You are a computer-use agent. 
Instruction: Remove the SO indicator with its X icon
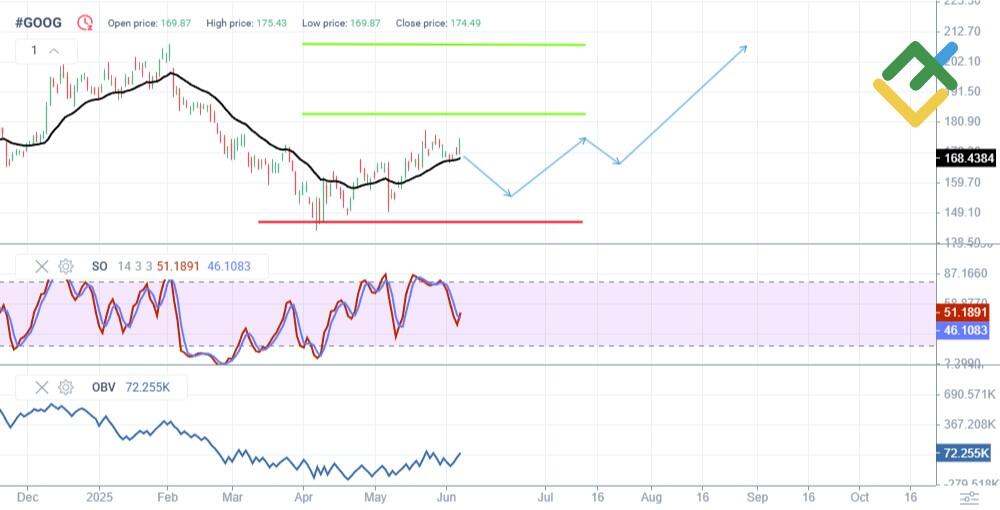click(42, 266)
